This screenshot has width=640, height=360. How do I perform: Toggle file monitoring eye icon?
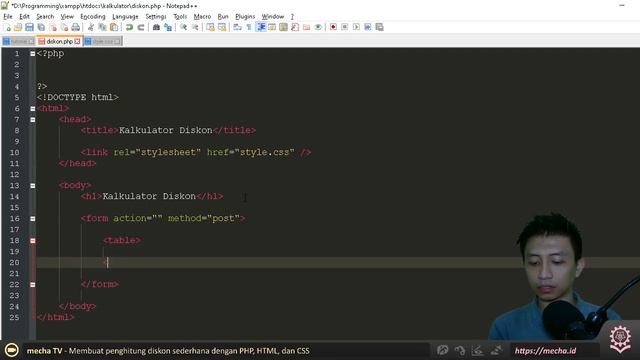(318, 27)
